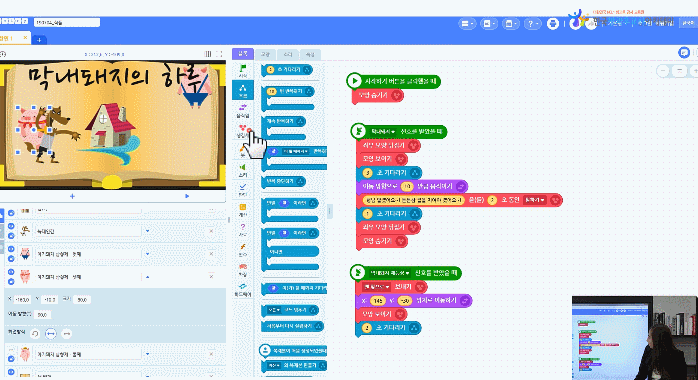
Task: Collapse the red-scarf pig properties arrow
Action: click(x=147, y=277)
